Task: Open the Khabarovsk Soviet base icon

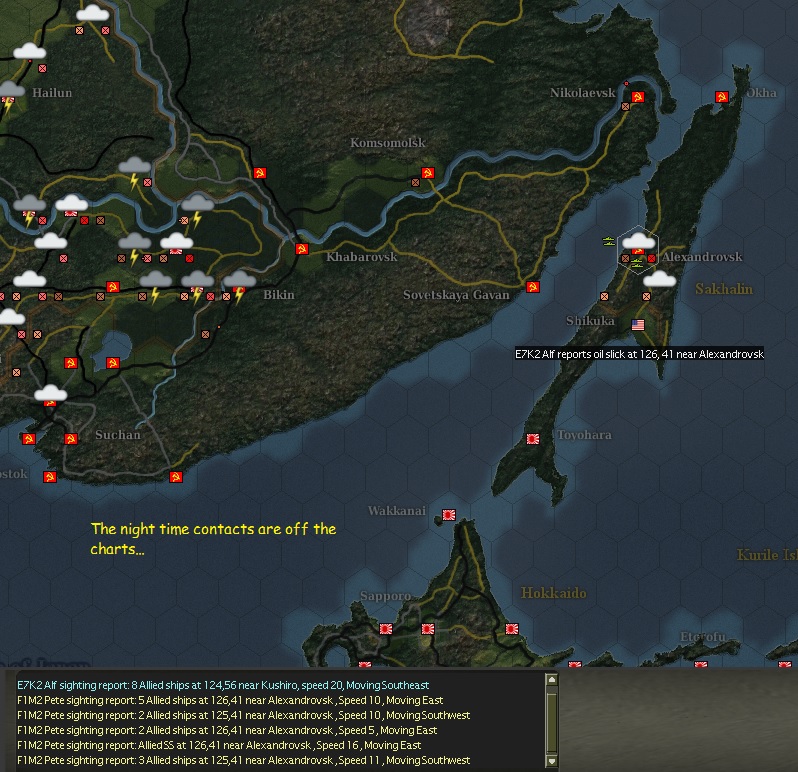Action: 302,249
